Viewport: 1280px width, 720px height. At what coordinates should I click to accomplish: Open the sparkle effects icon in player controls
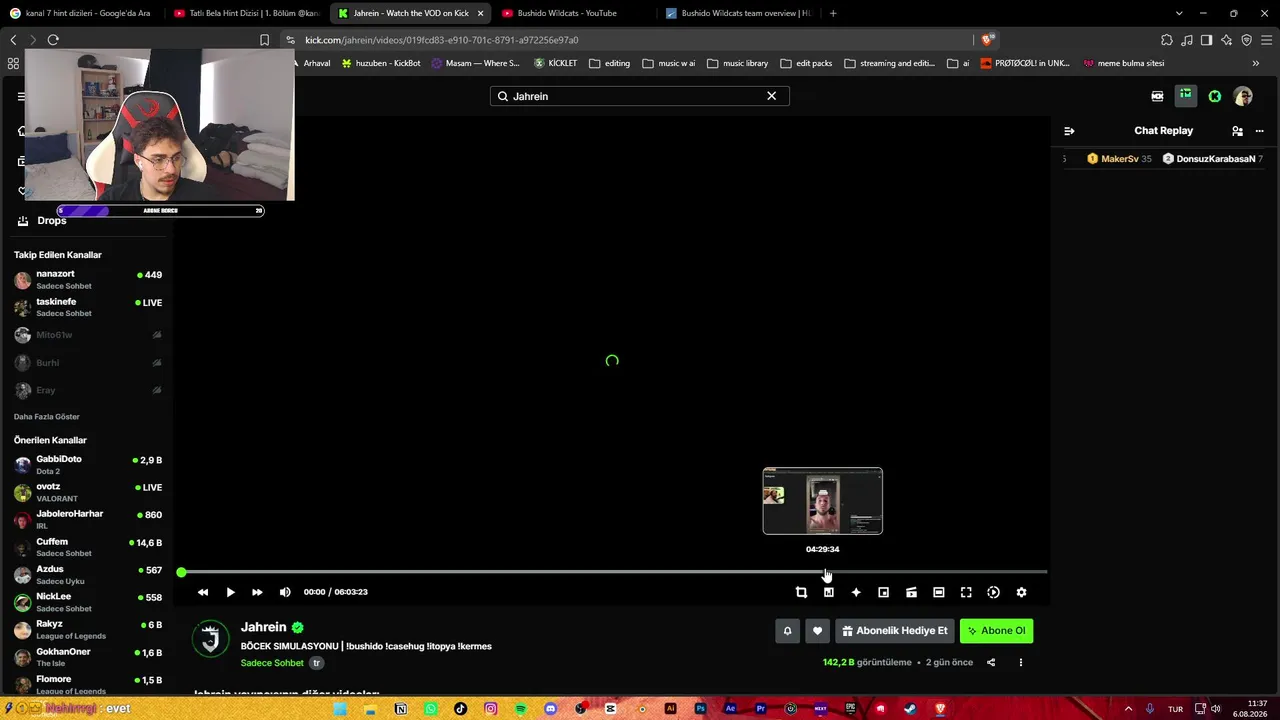tap(856, 592)
